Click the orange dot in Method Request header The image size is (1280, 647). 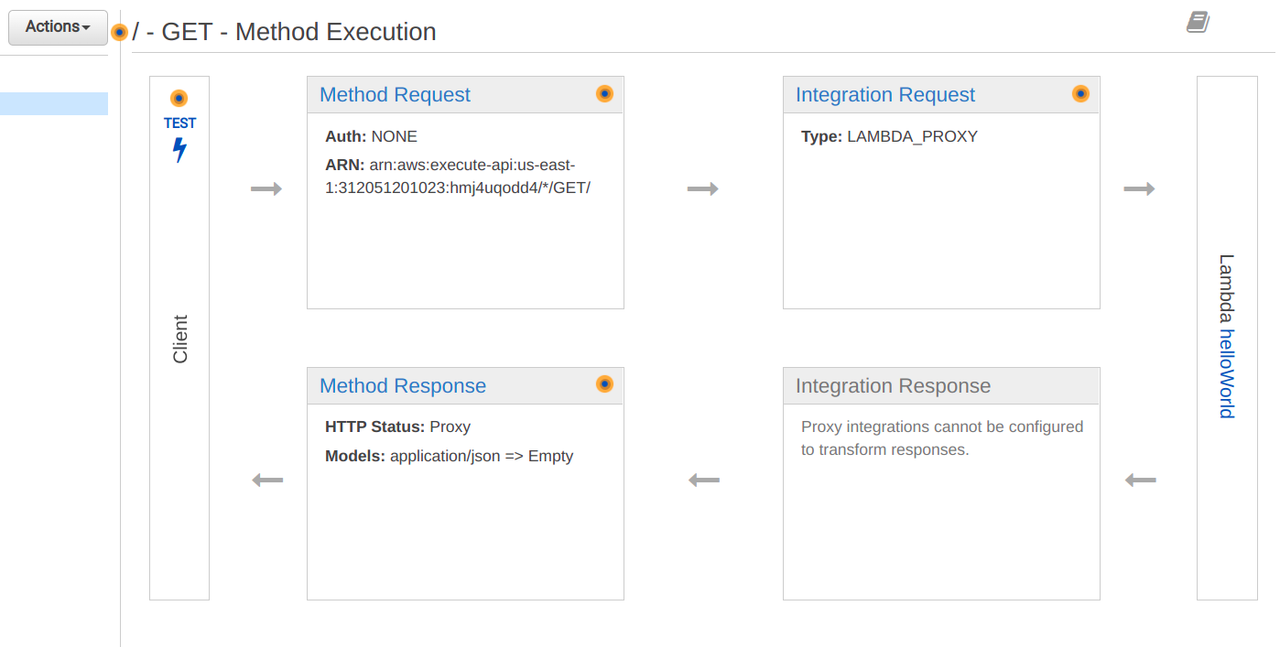point(604,94)
